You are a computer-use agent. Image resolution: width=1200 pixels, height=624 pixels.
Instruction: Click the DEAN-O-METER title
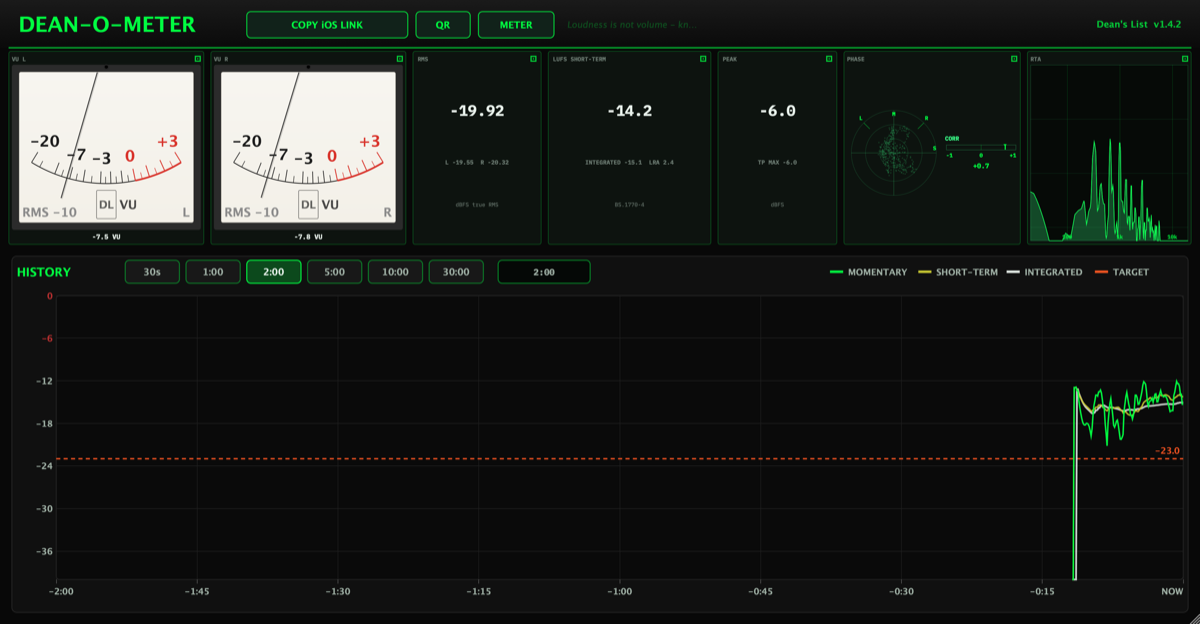coord(107,25)
